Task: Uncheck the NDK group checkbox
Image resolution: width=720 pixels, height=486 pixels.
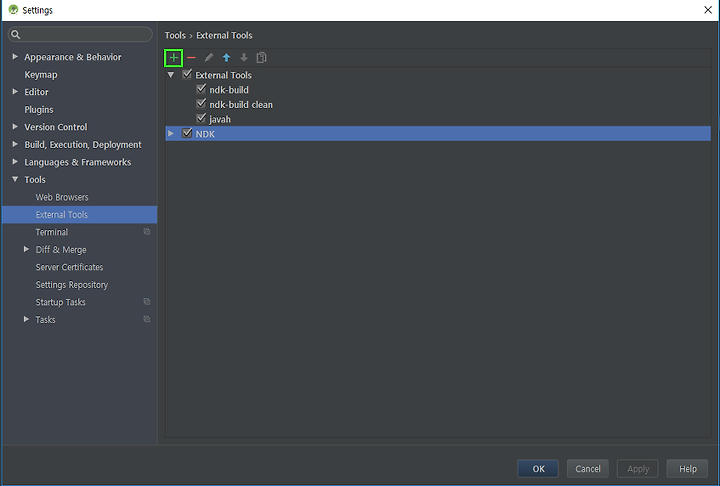Action: [187, 133]
